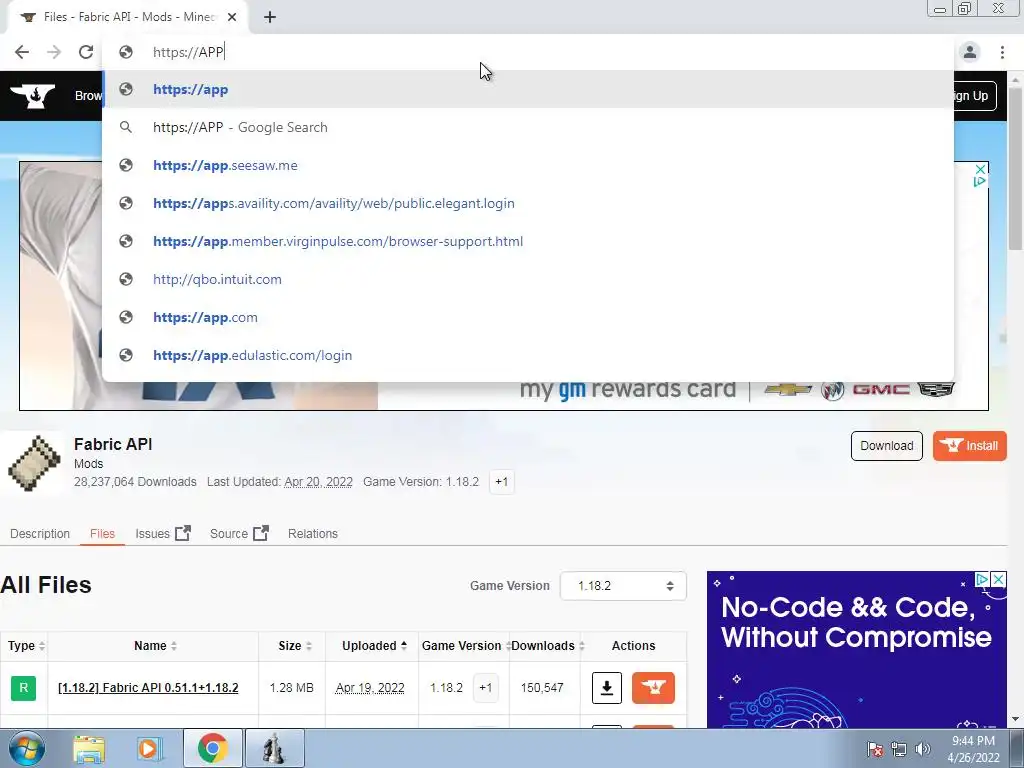The width and height of the screenshot is (1024, 768).
Task: Switch to the Relations tab
Action: click(313, 534)
